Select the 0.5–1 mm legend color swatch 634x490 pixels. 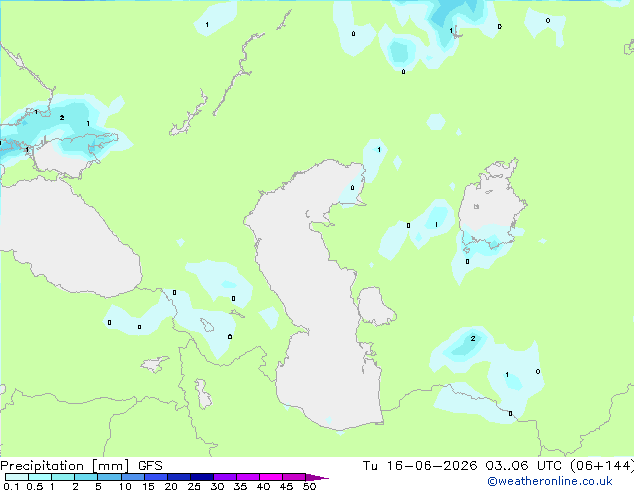[40, 477]
